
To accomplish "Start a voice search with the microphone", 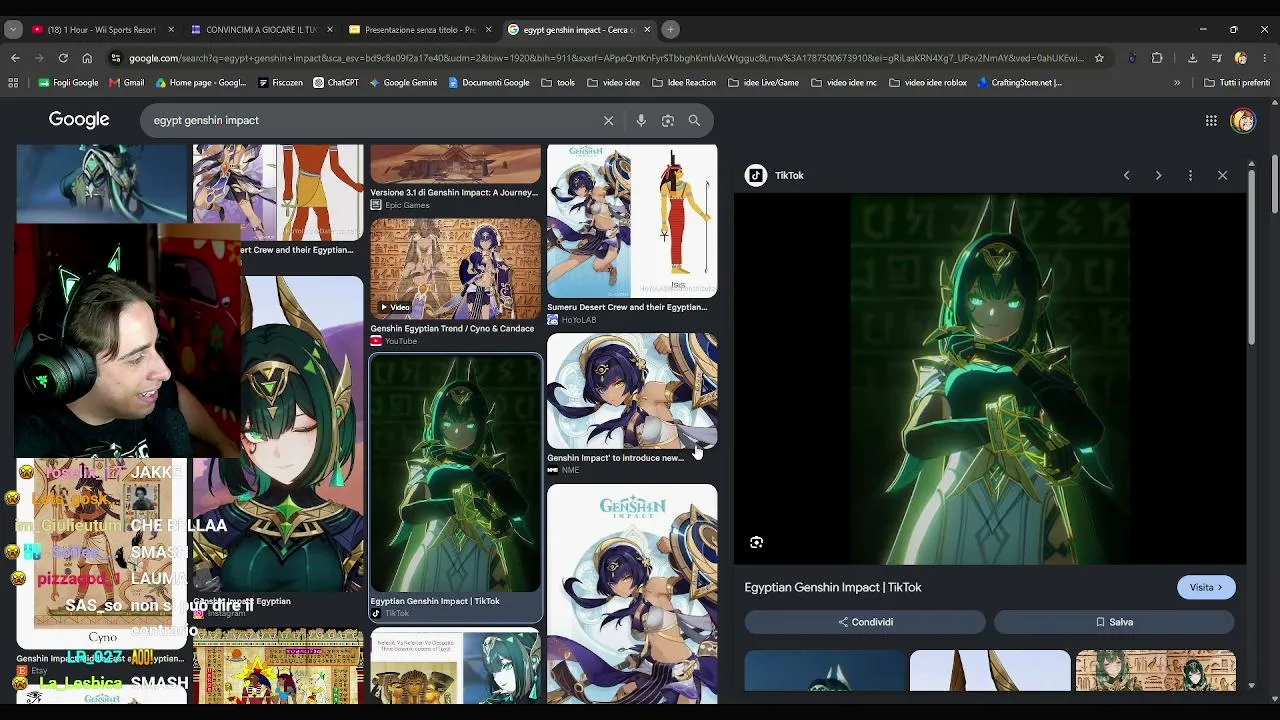I will point(641,120).
